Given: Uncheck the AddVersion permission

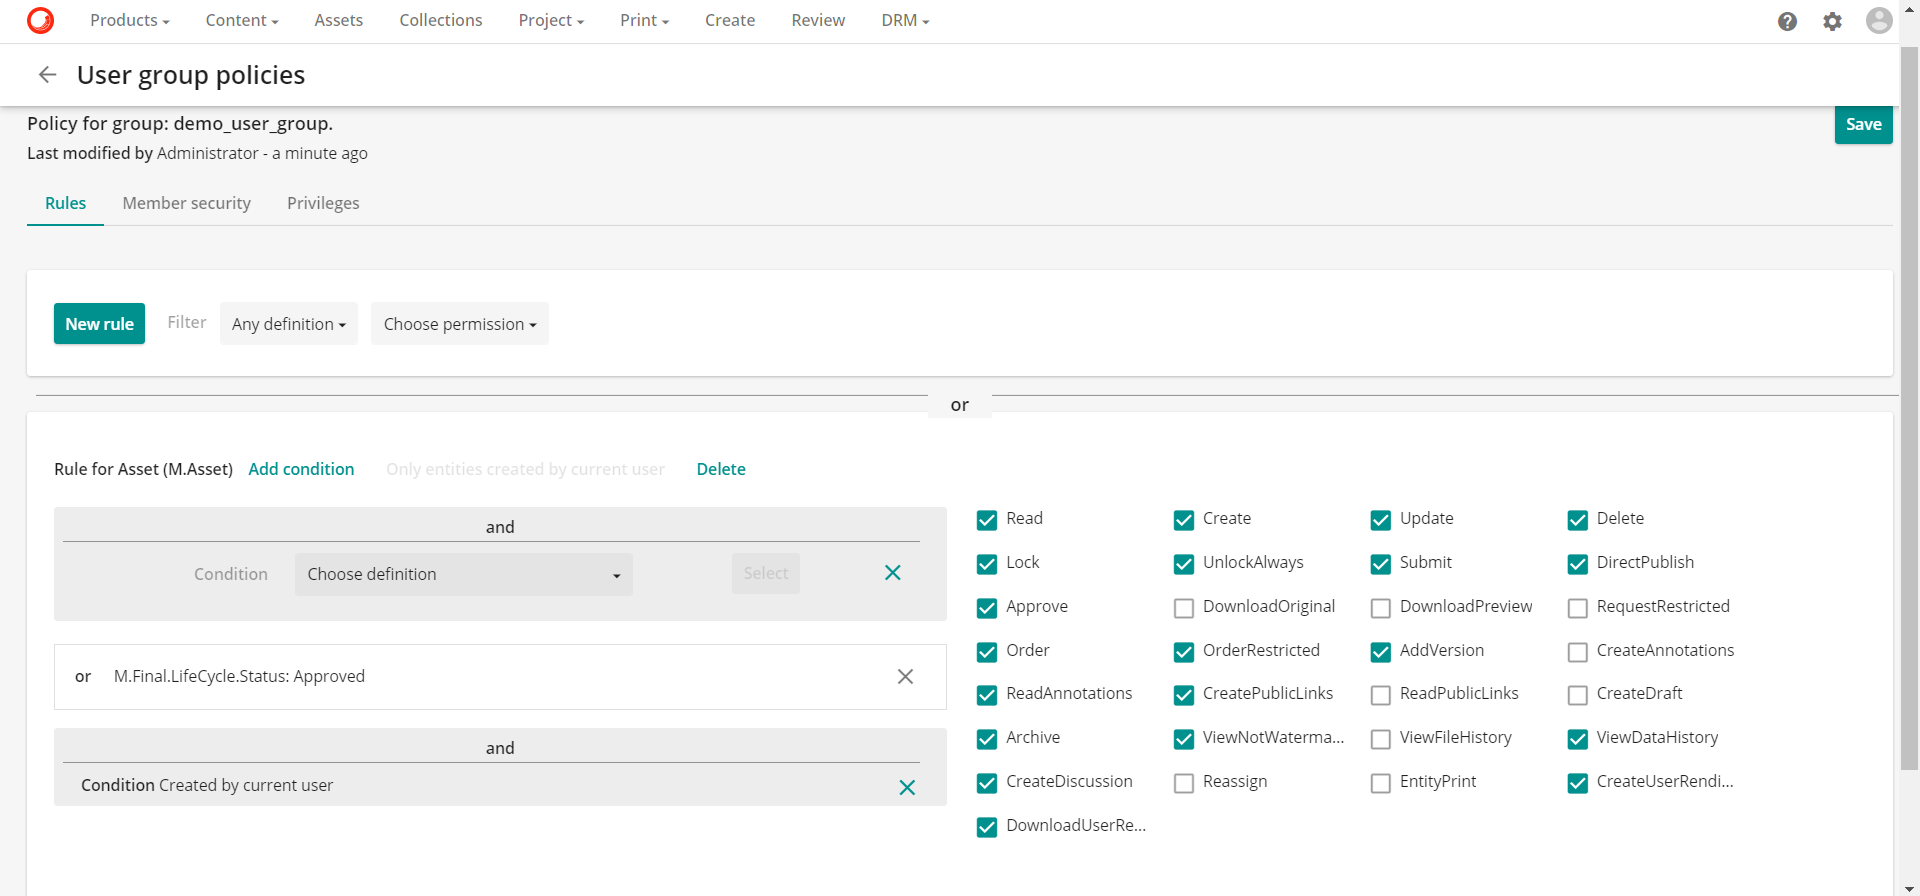Looking at the screenshot, I should tap(1381, 652).
